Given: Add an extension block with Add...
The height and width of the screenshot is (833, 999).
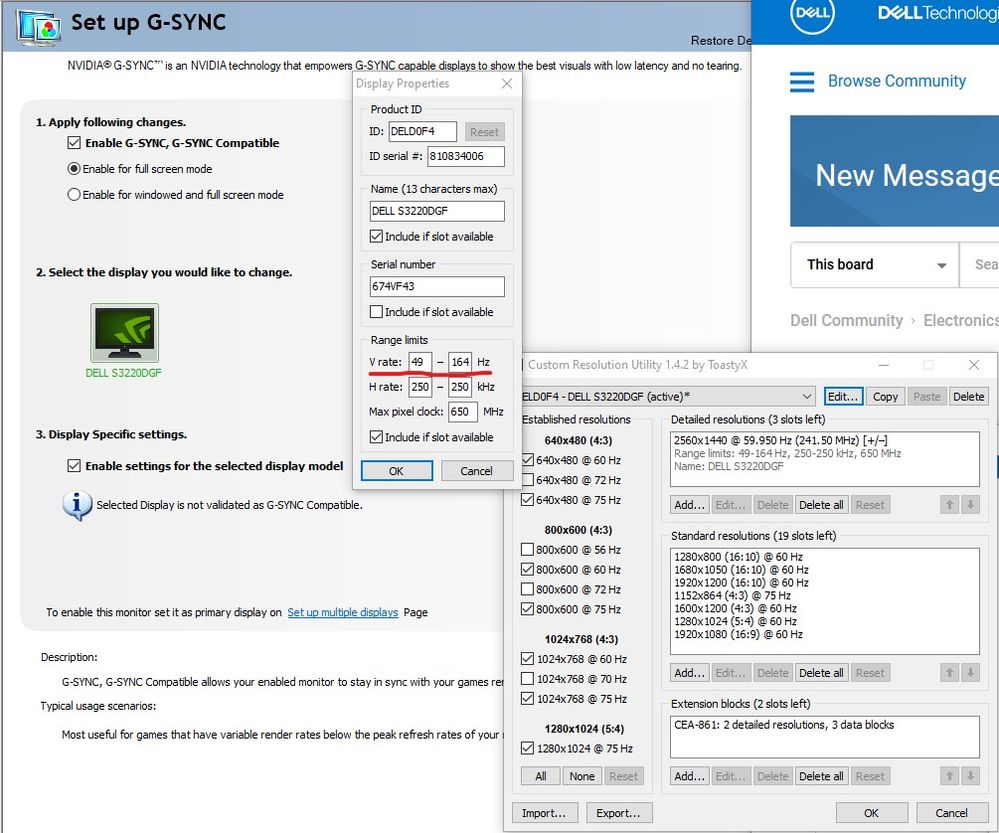Looking at the screenshot, I should click(x=689, y=776).
